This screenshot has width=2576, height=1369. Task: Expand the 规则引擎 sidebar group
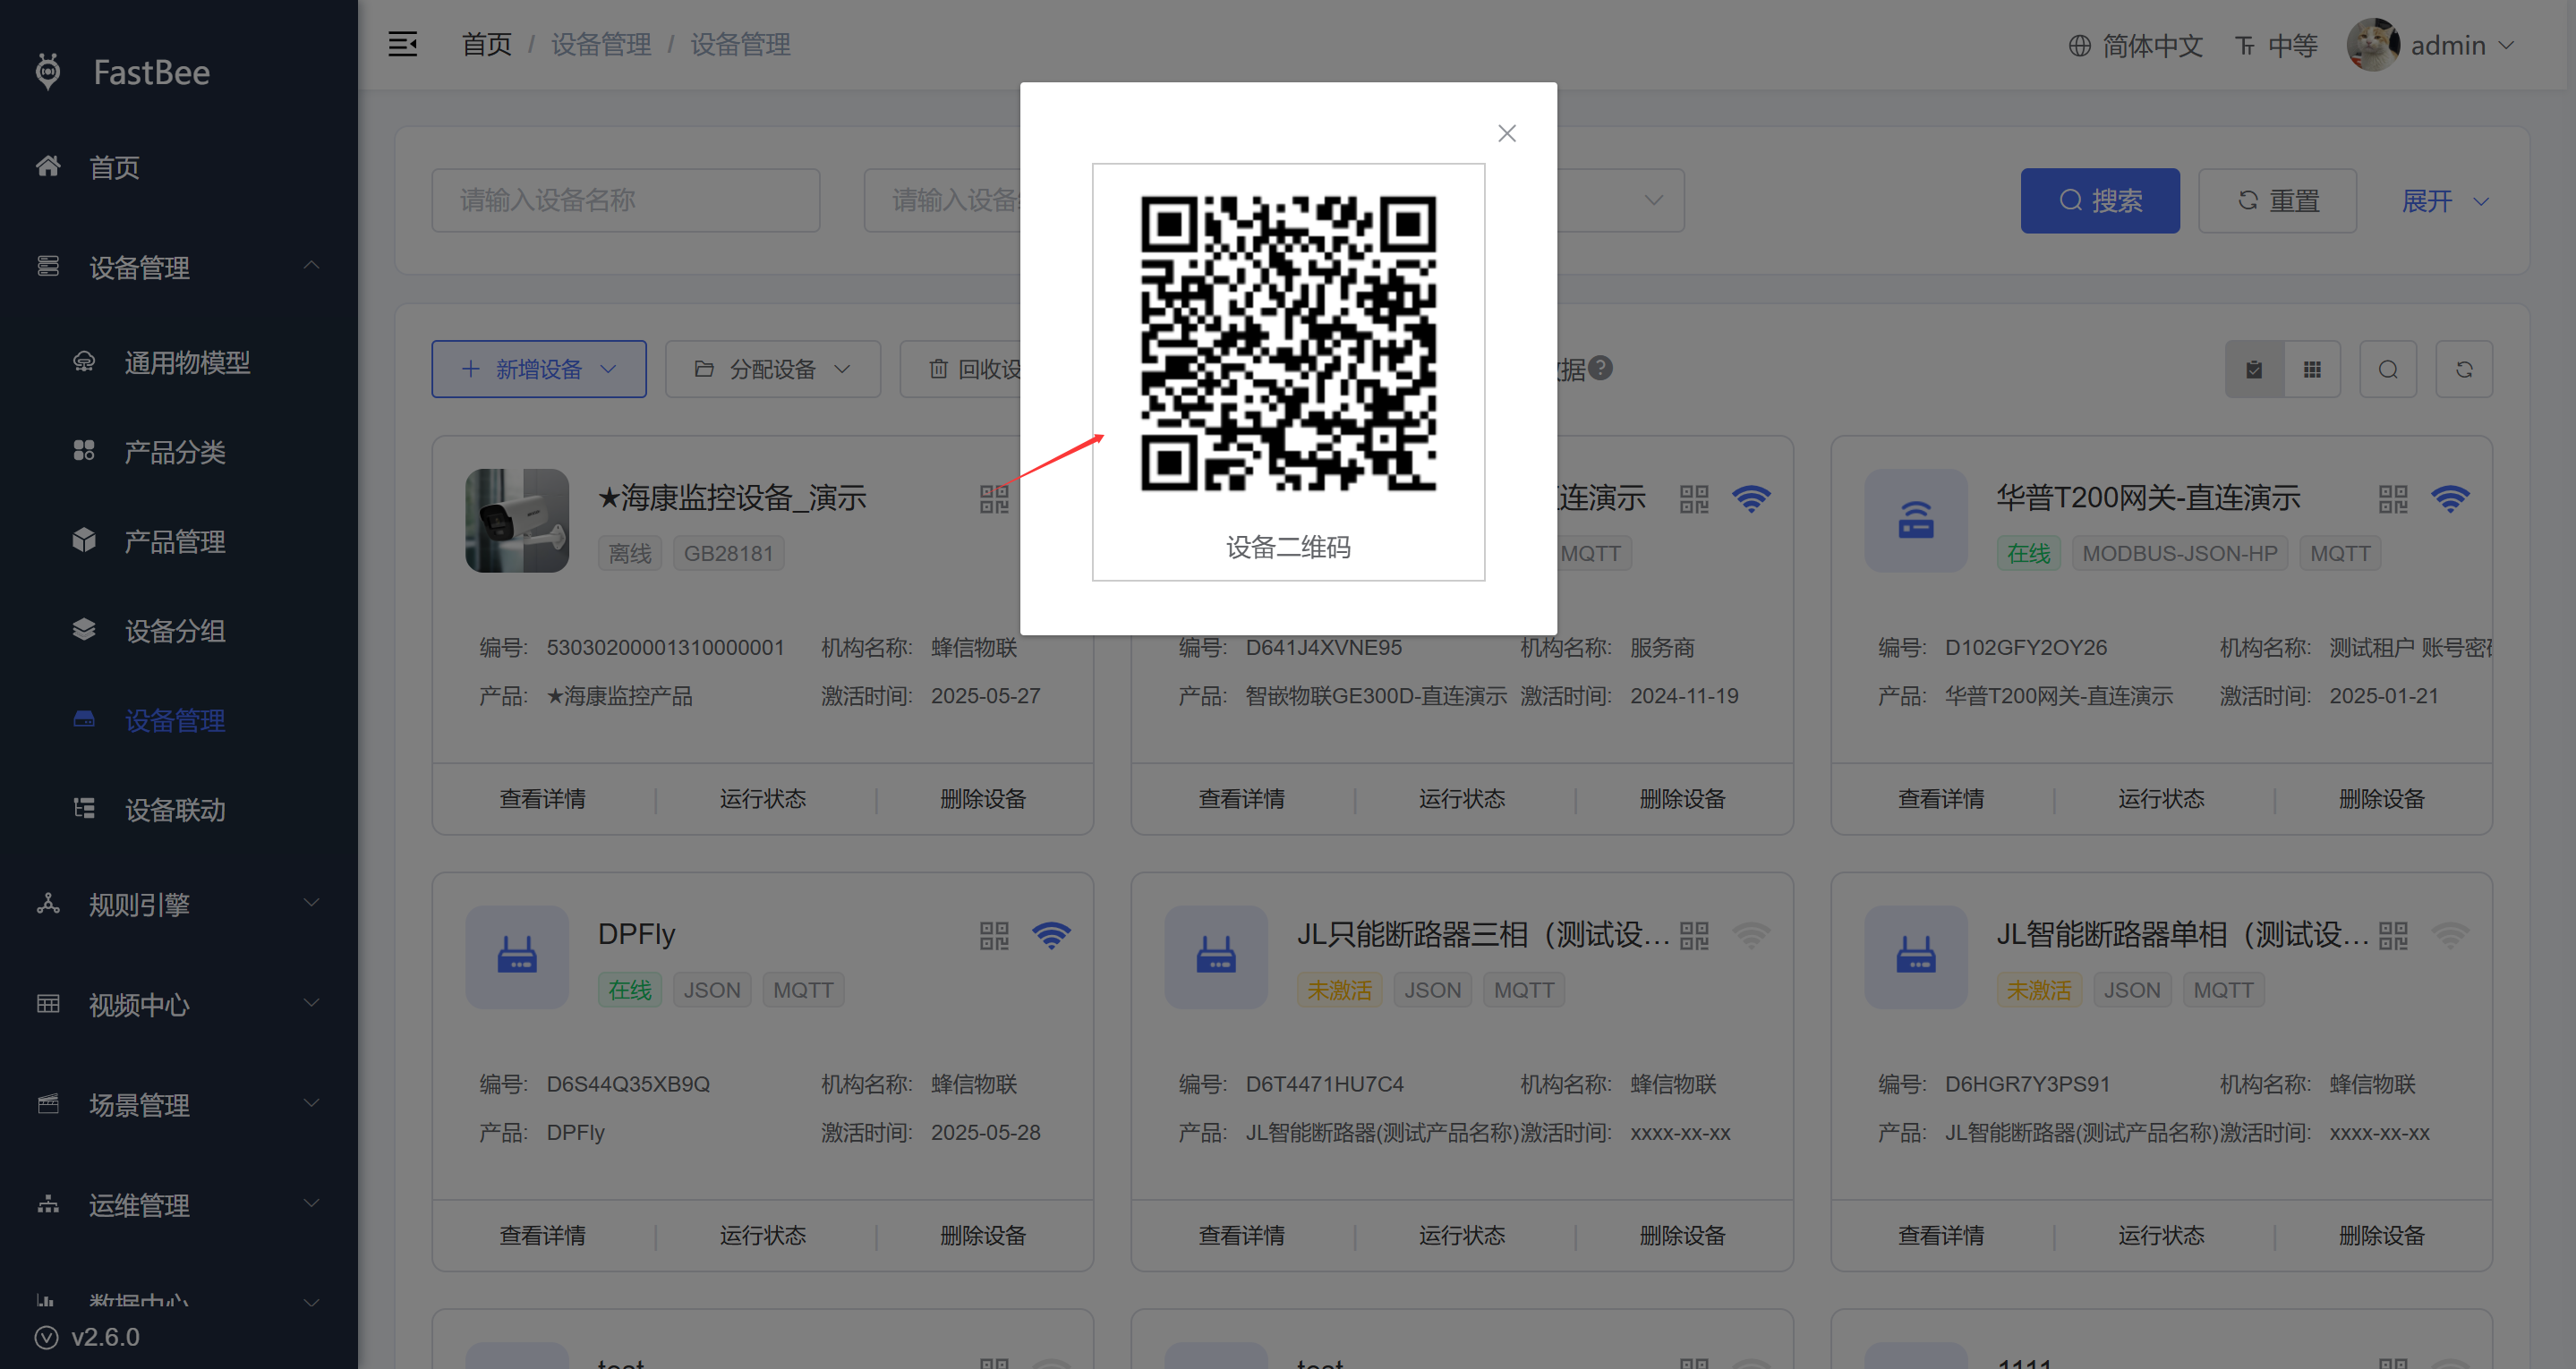click(179, 904)
